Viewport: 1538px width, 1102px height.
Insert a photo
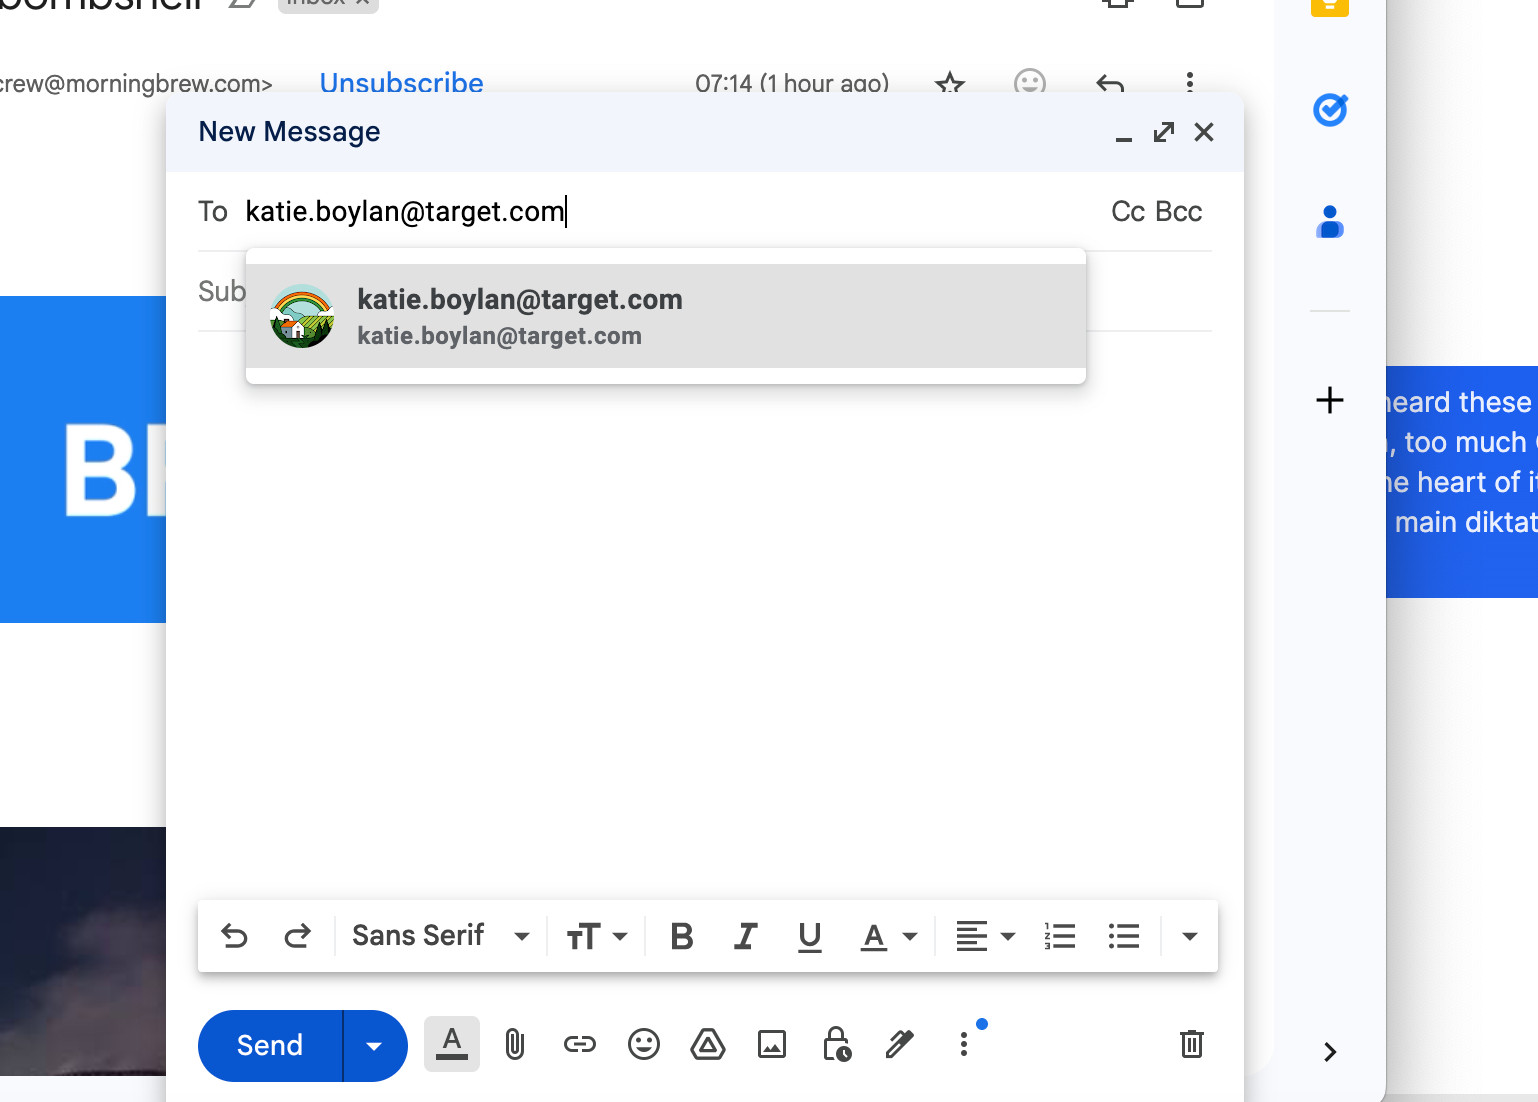[x=772, y=1045]
